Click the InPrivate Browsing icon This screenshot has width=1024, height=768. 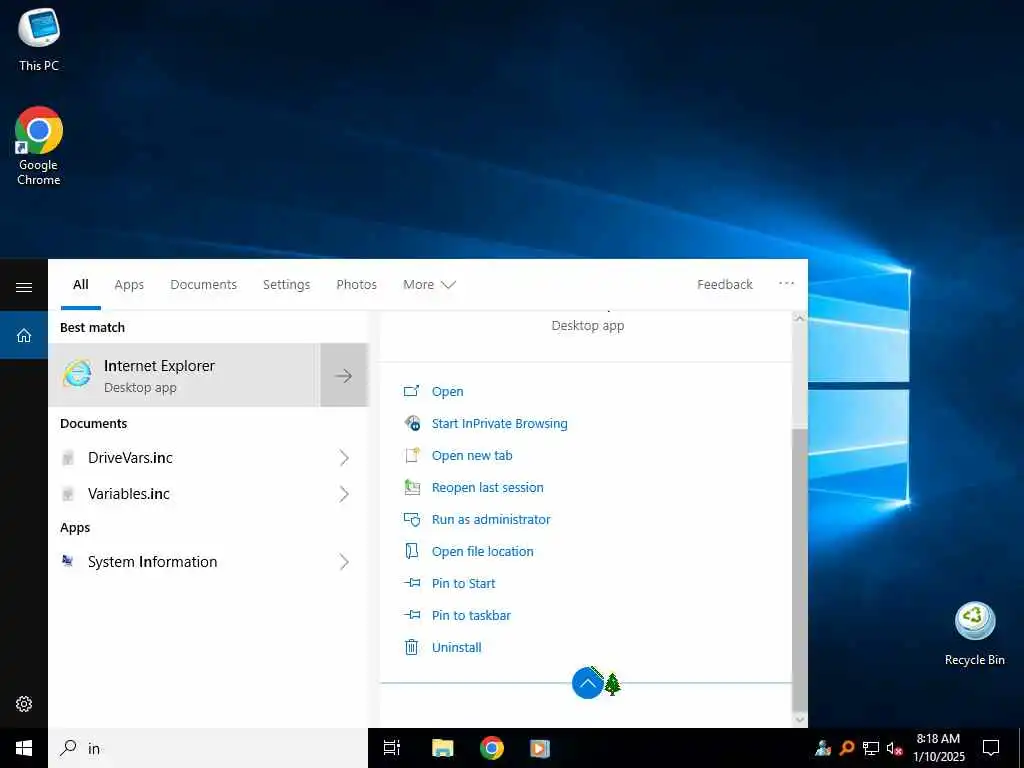[411, 423]
